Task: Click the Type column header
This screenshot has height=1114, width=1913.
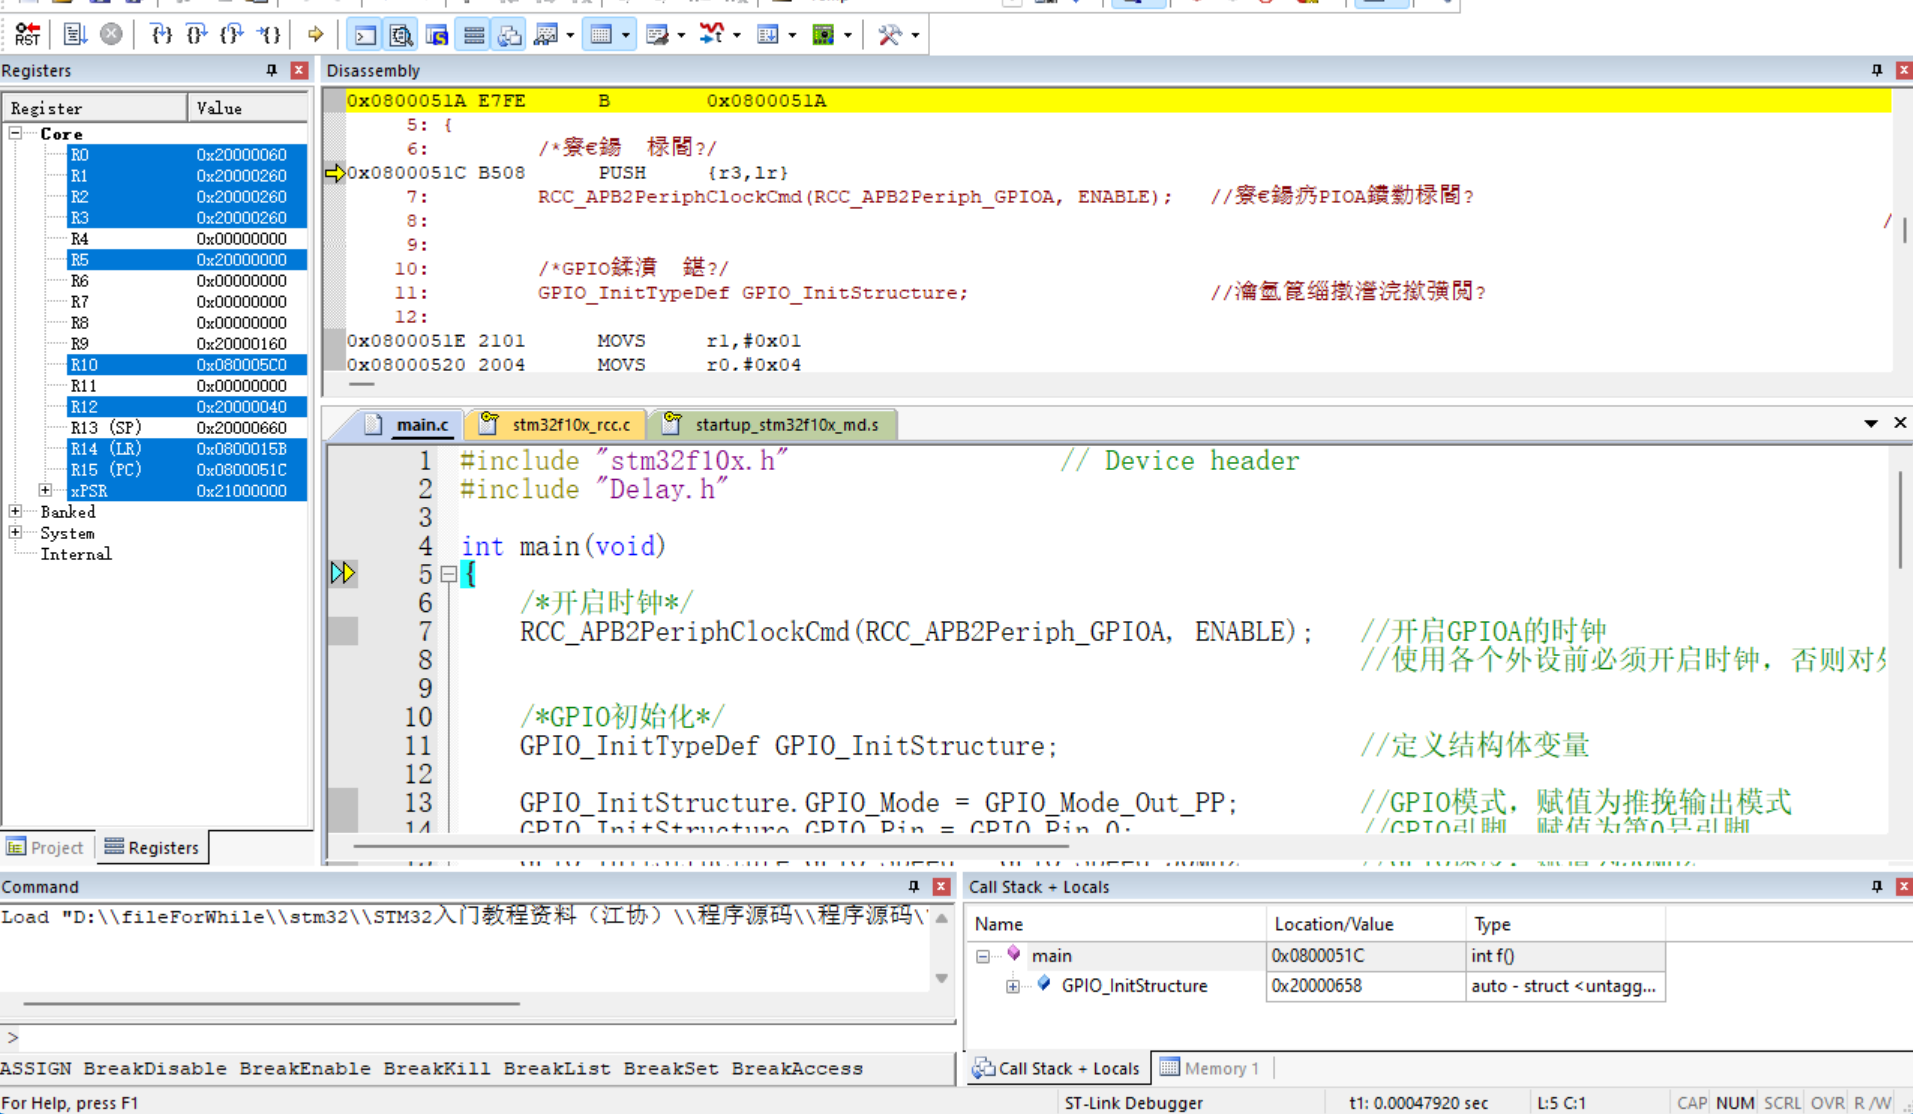Action: [1565, 924]
